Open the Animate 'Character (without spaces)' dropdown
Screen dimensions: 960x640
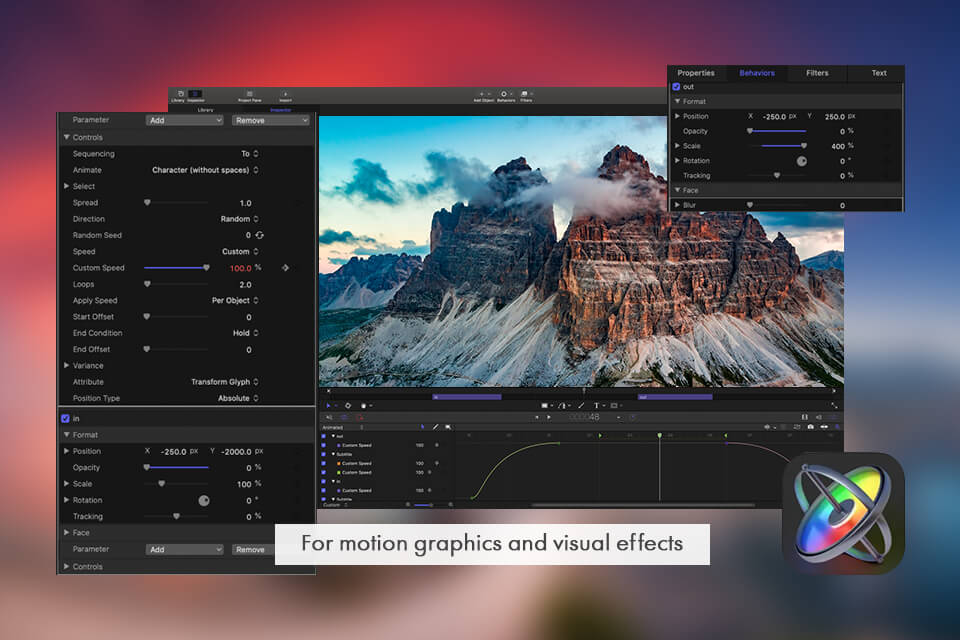205,170
